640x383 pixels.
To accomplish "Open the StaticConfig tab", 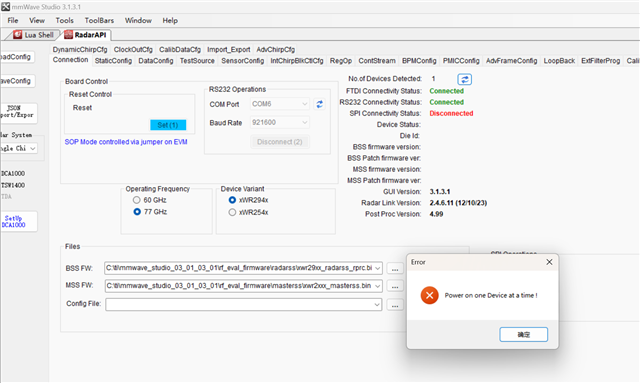I will pyautogui.click(x=113, y=61).
